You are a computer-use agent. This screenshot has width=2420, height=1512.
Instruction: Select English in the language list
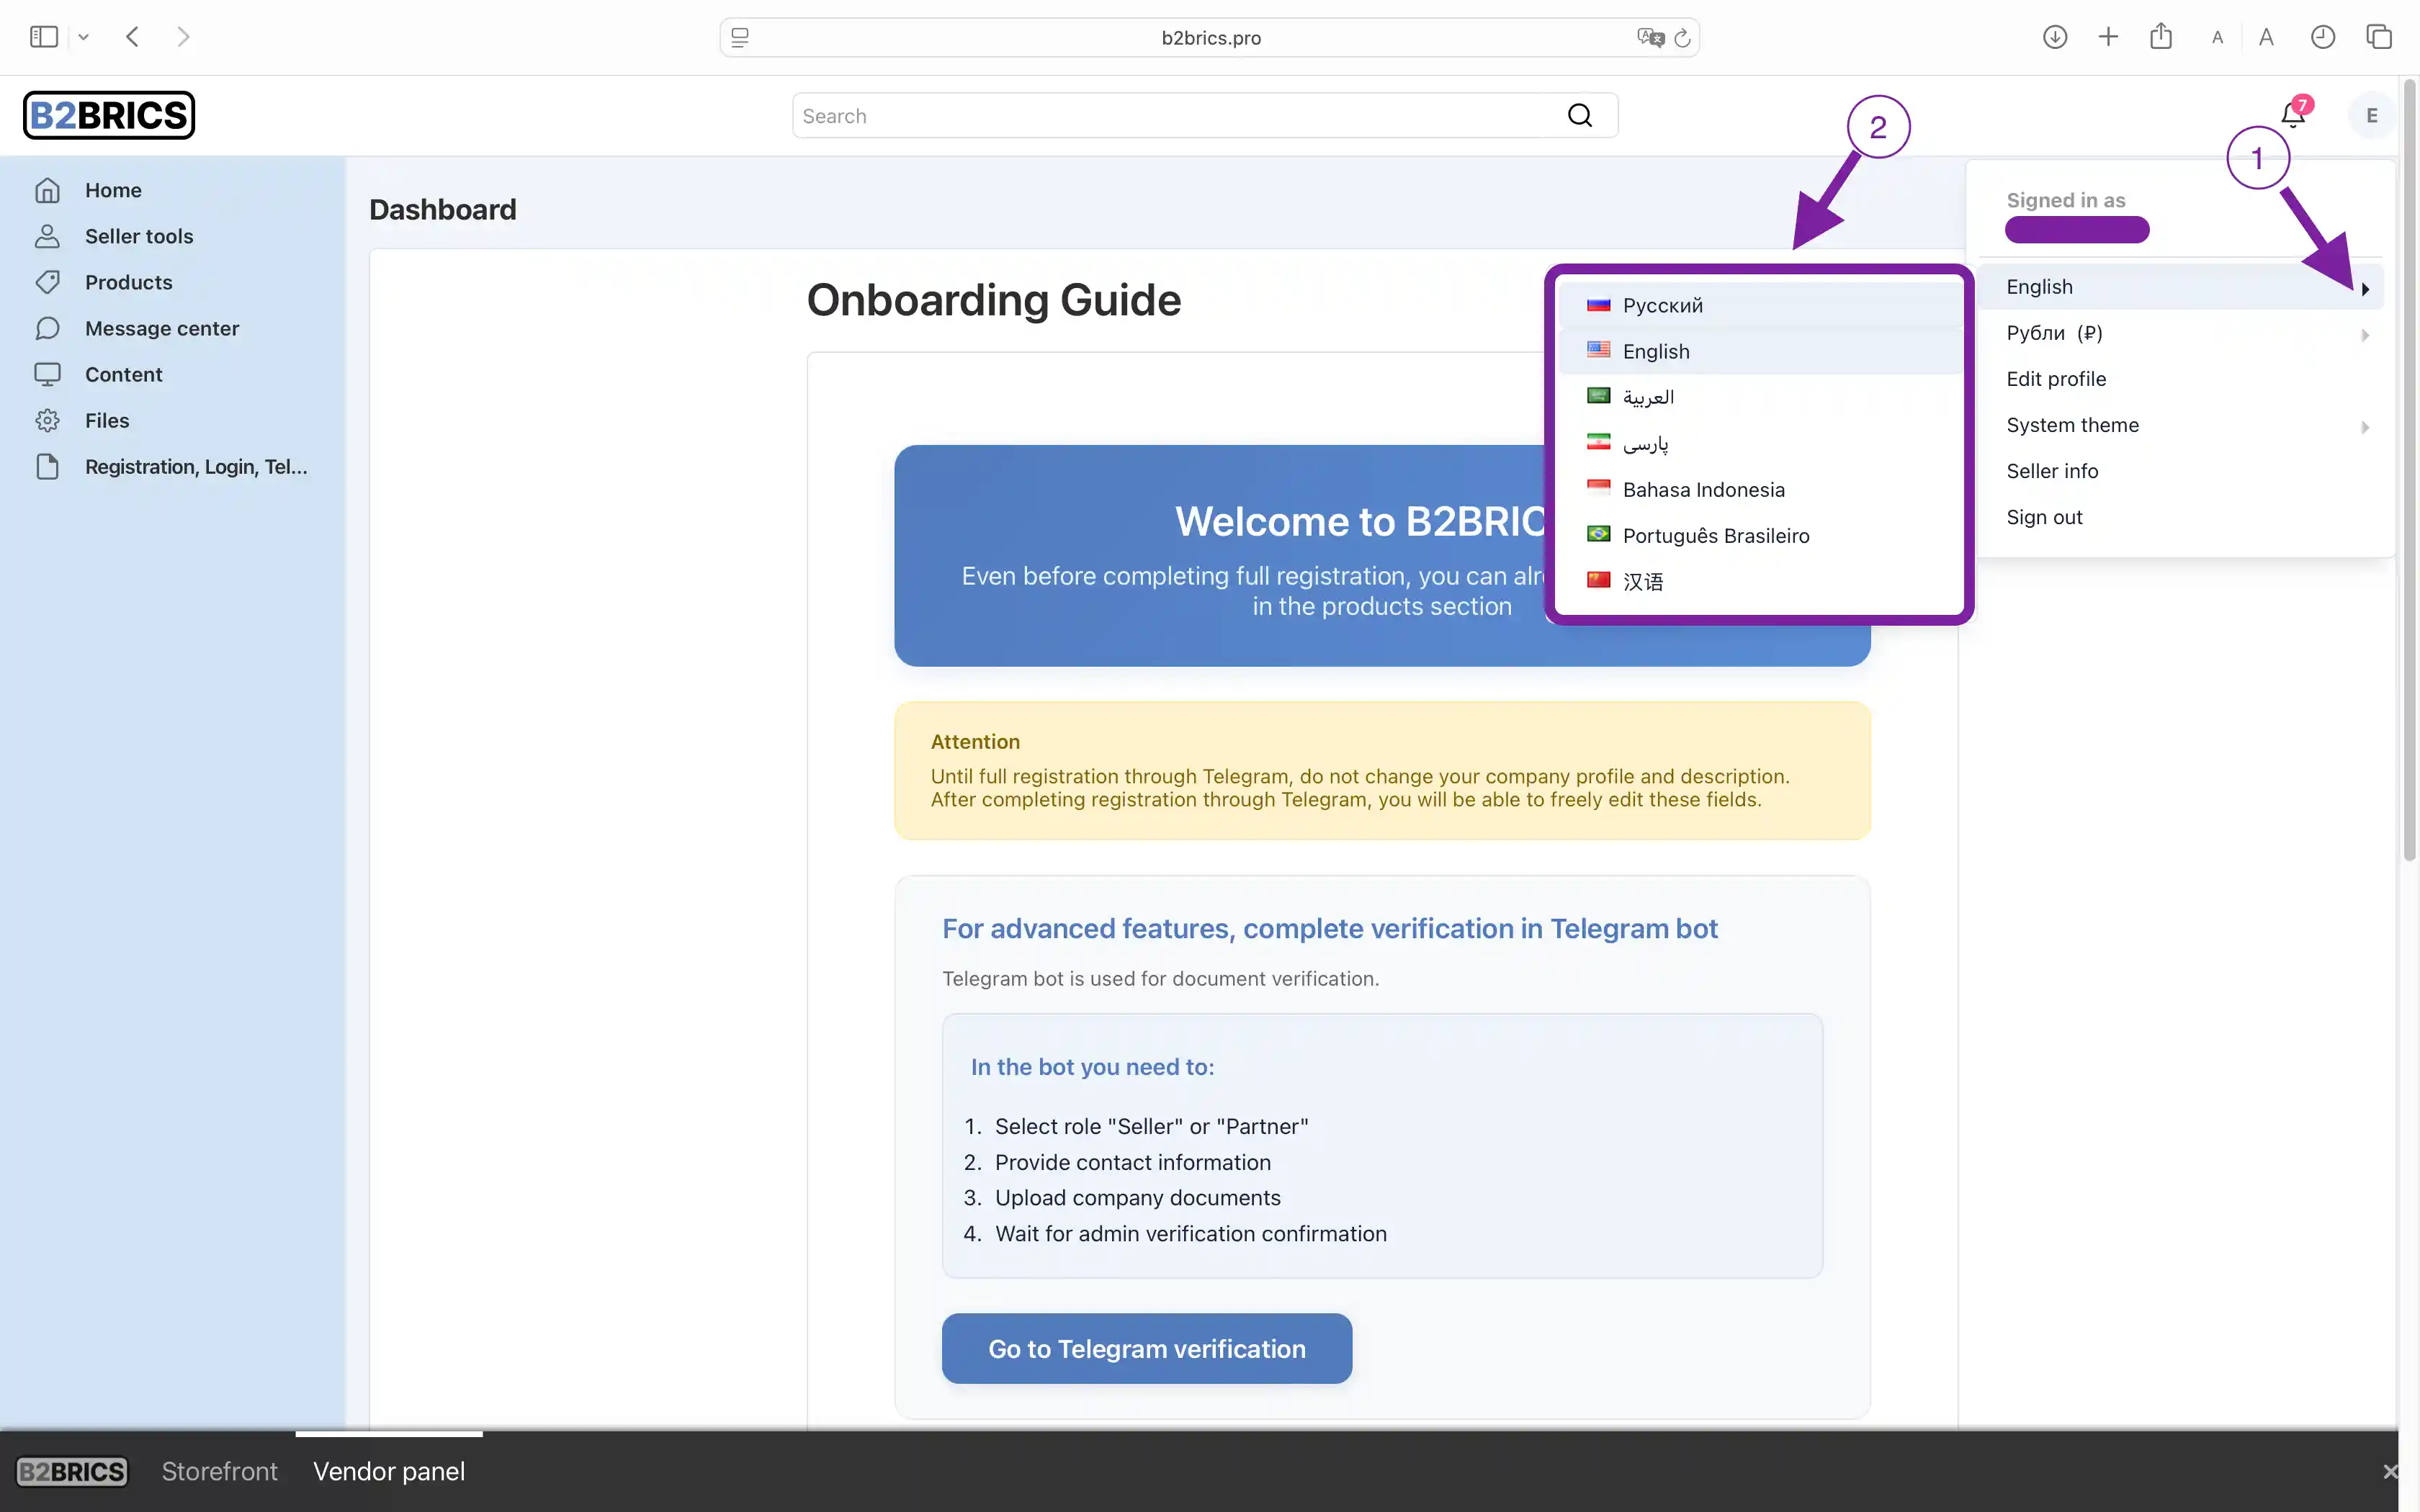pos(1760,351)
